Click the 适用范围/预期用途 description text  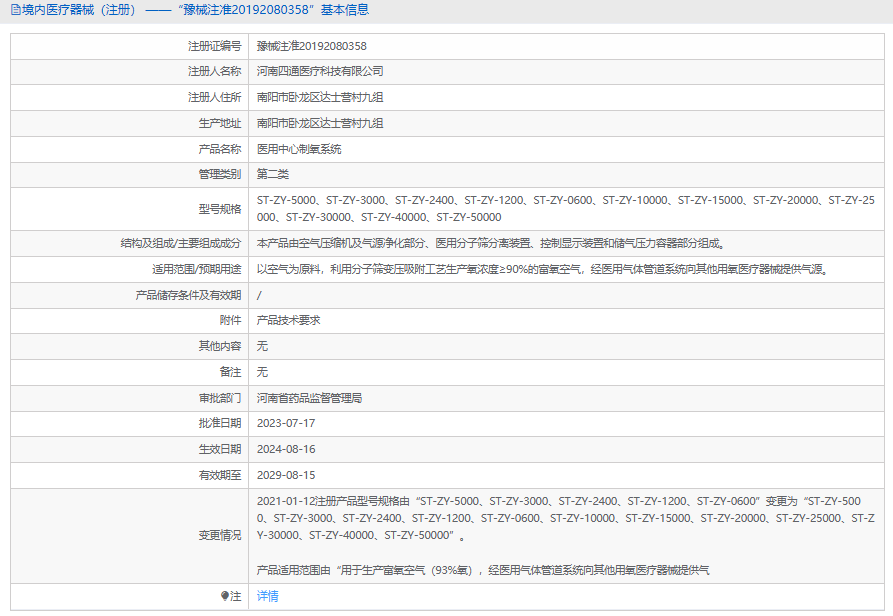543,269
